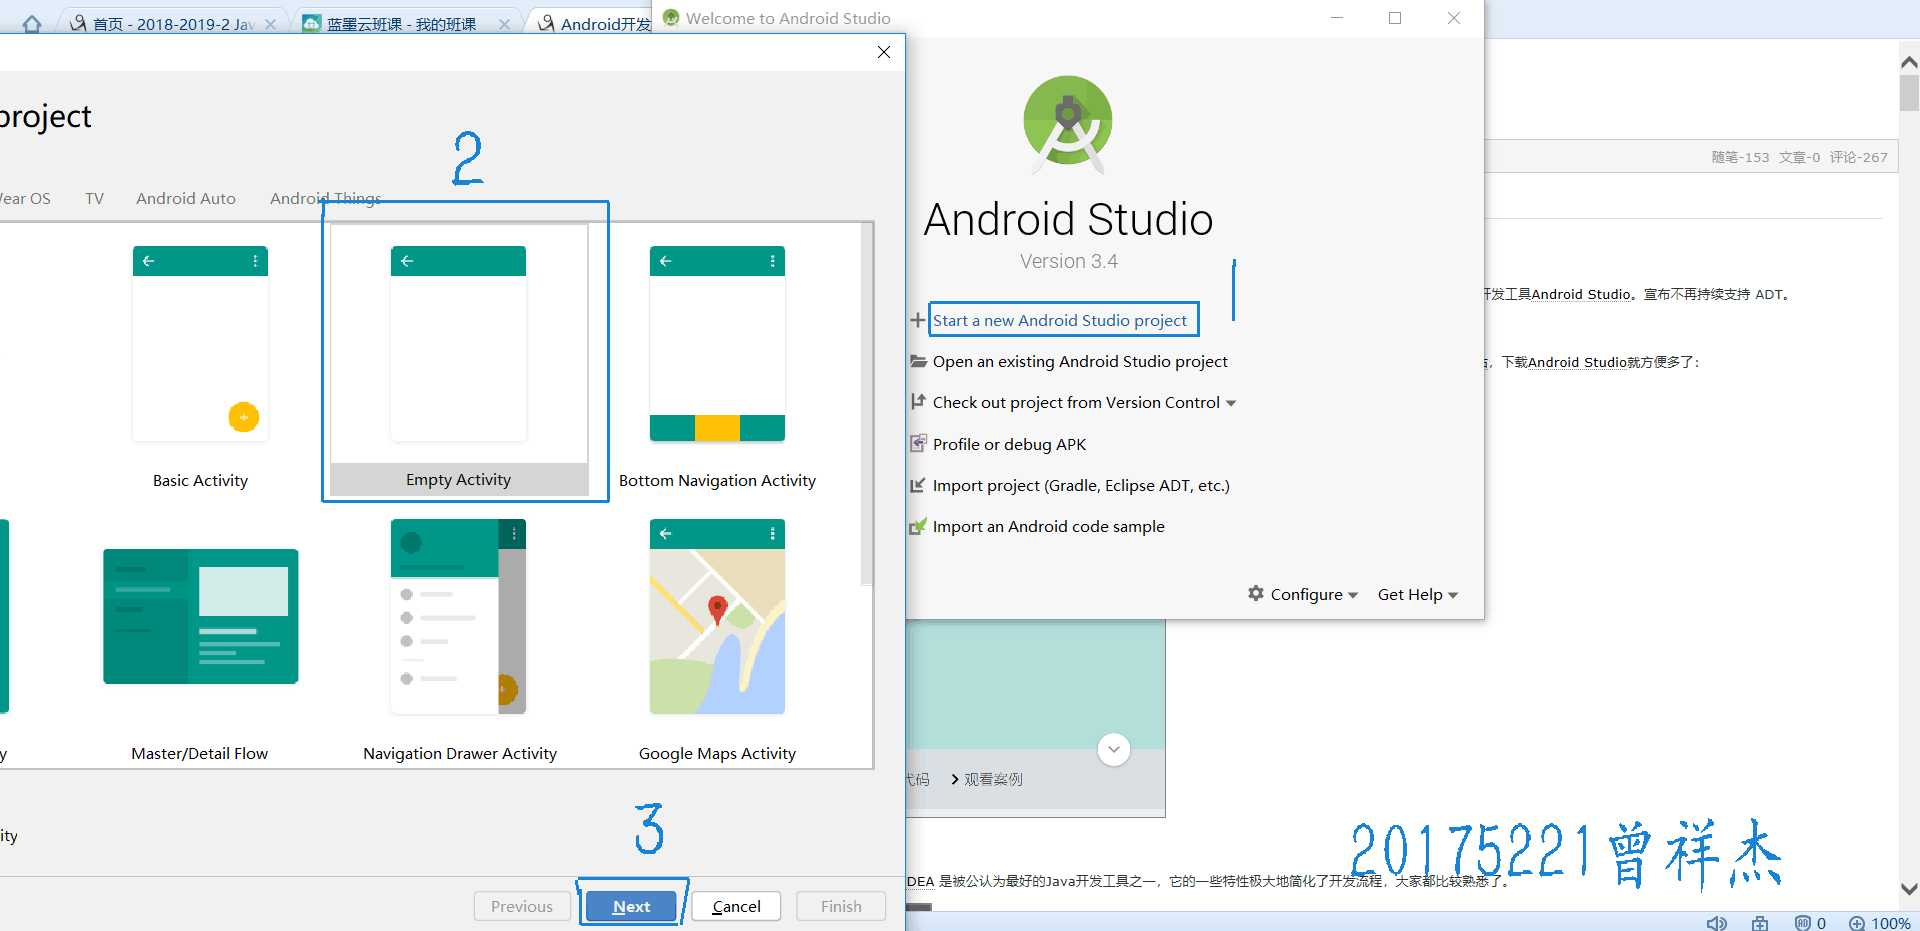Click the round chevron-down button on webpage
This screenshot has width=1920, height=931.
point(1114,749)
